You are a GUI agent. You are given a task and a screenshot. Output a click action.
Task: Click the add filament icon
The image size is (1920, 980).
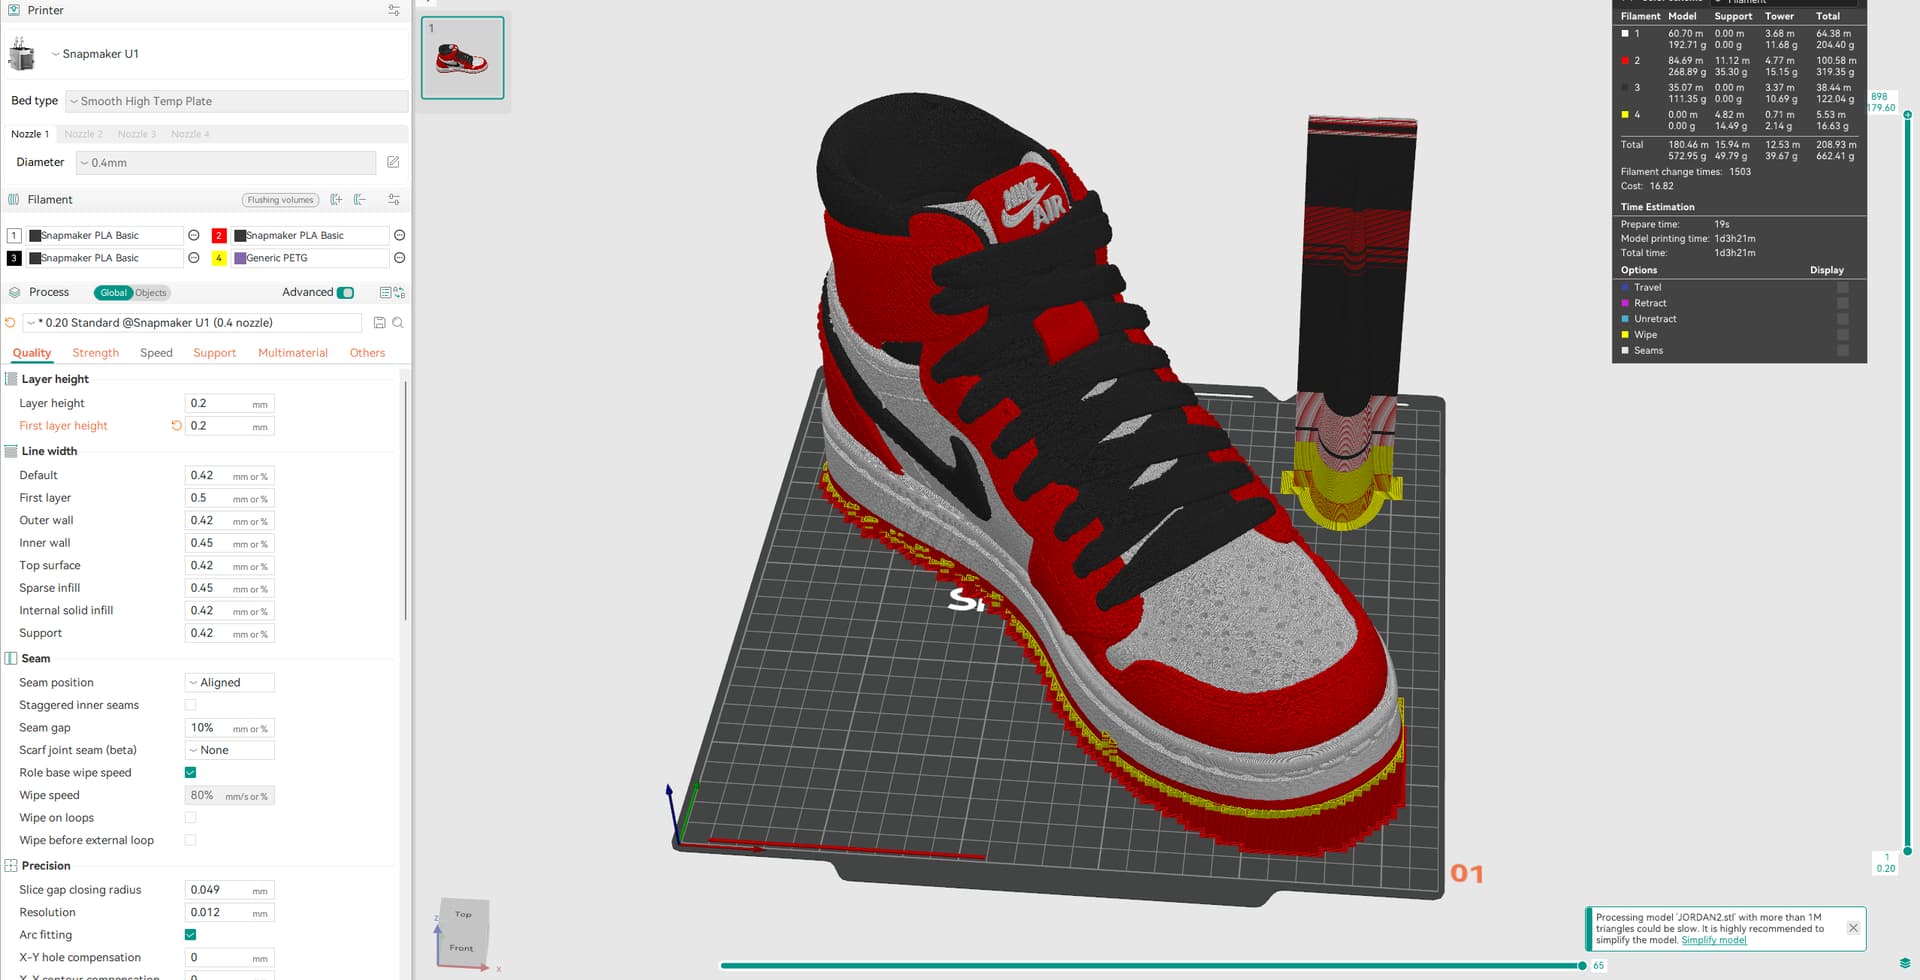coord(336,200)
